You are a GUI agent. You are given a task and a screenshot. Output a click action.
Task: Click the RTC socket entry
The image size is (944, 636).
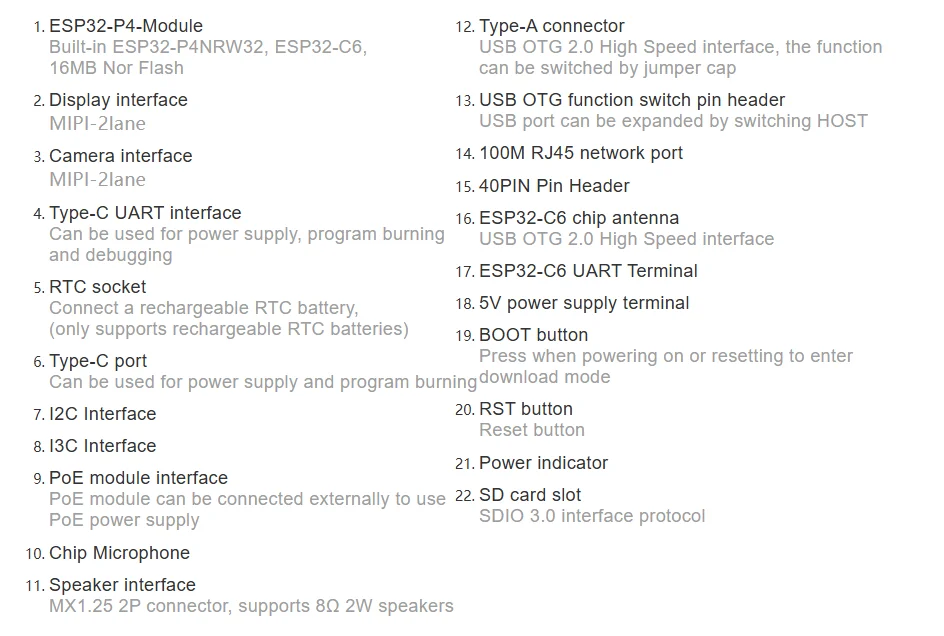(97, 287)
